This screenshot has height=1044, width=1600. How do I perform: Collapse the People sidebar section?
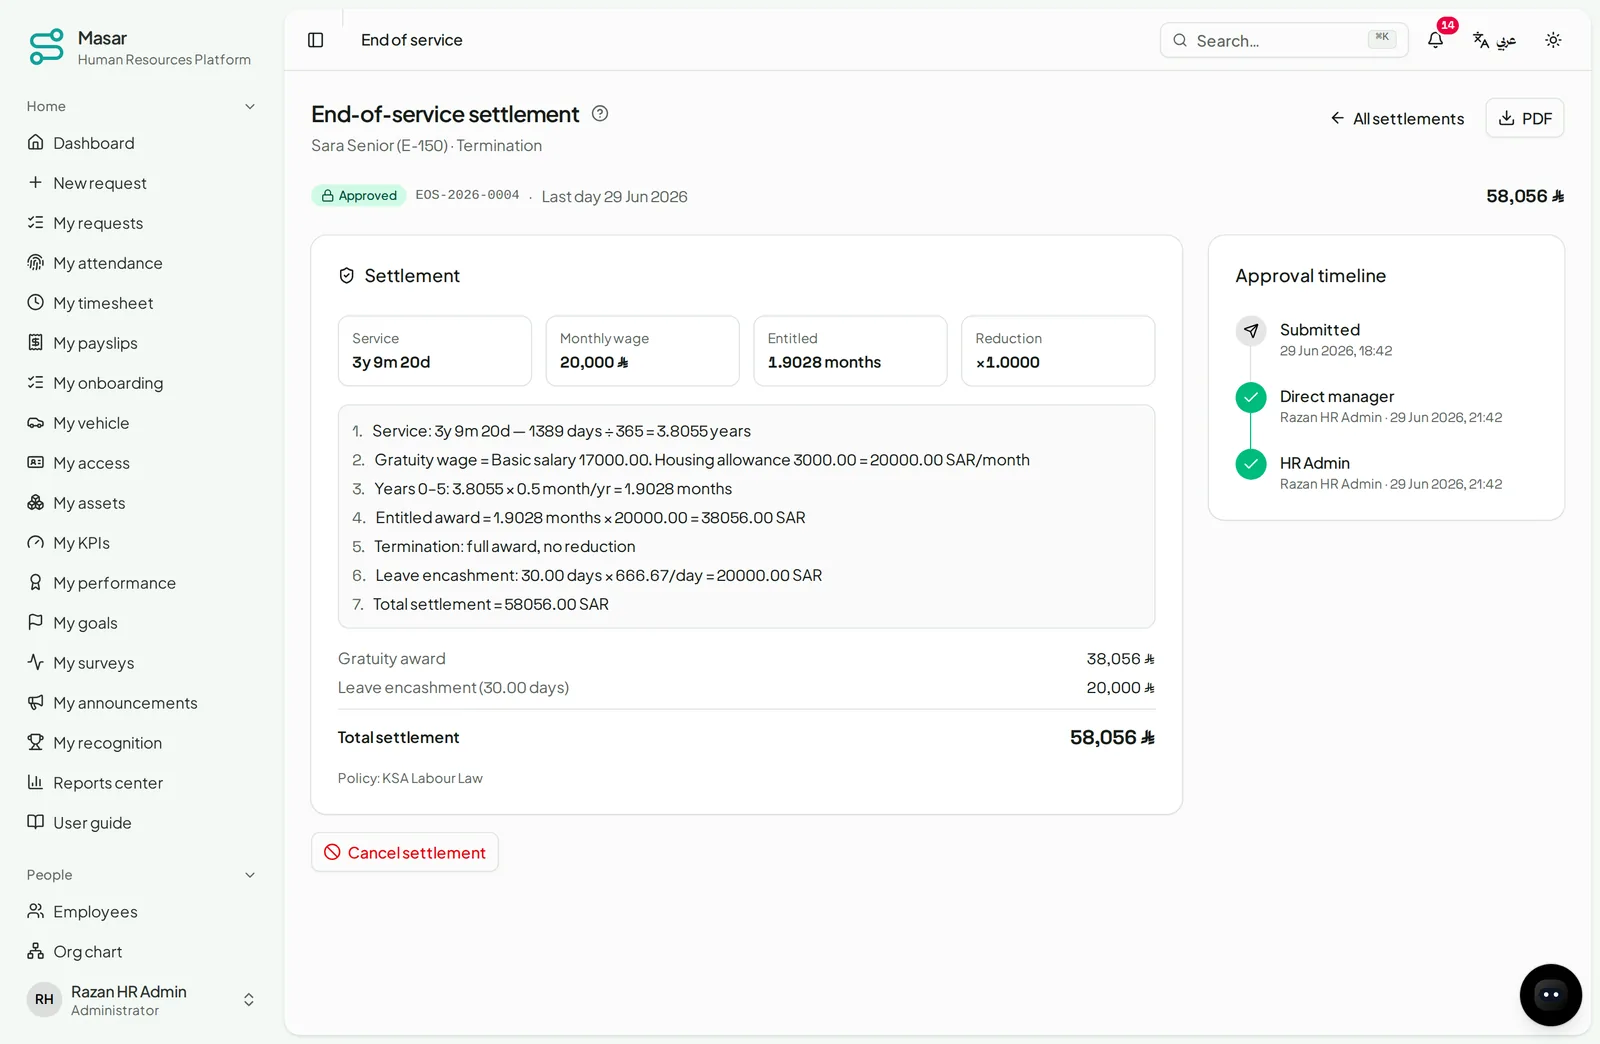point(250,875)
